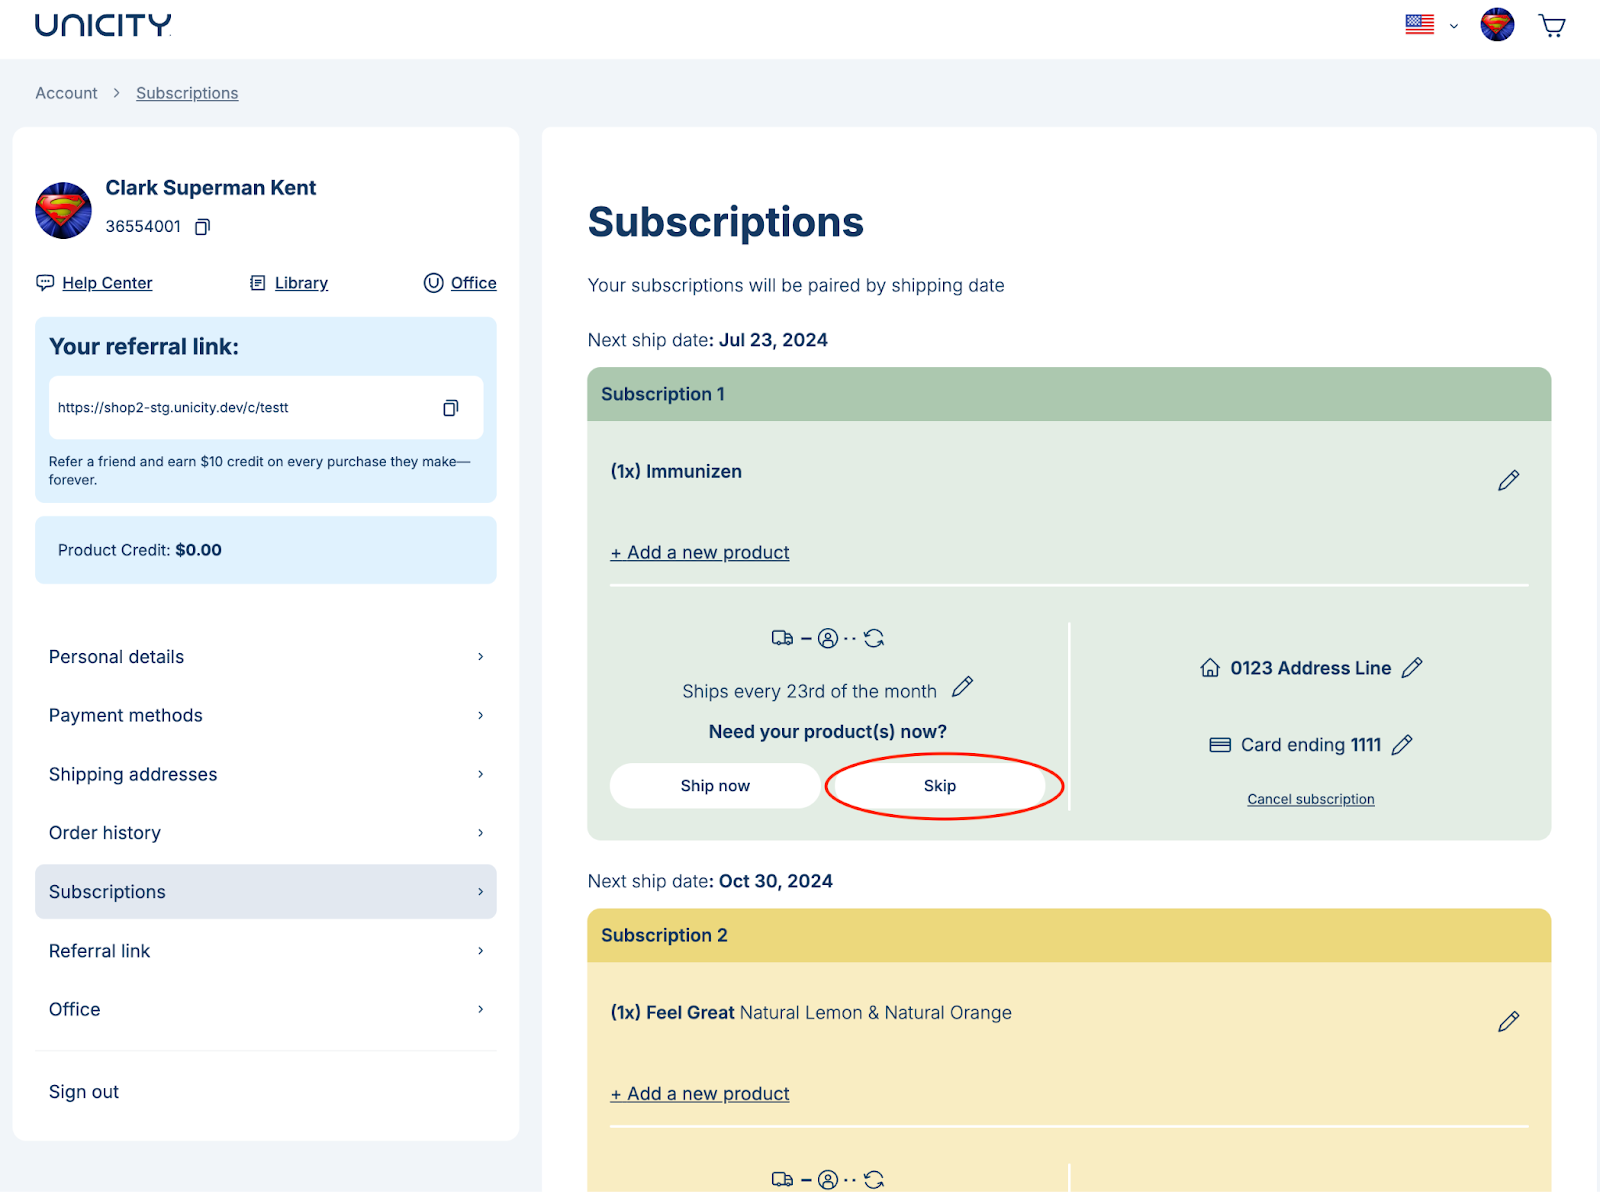This screenshot has width=1600, height=1192.
Task: Expand chevron beside Subscriptions
Action: tap(480, 892)
